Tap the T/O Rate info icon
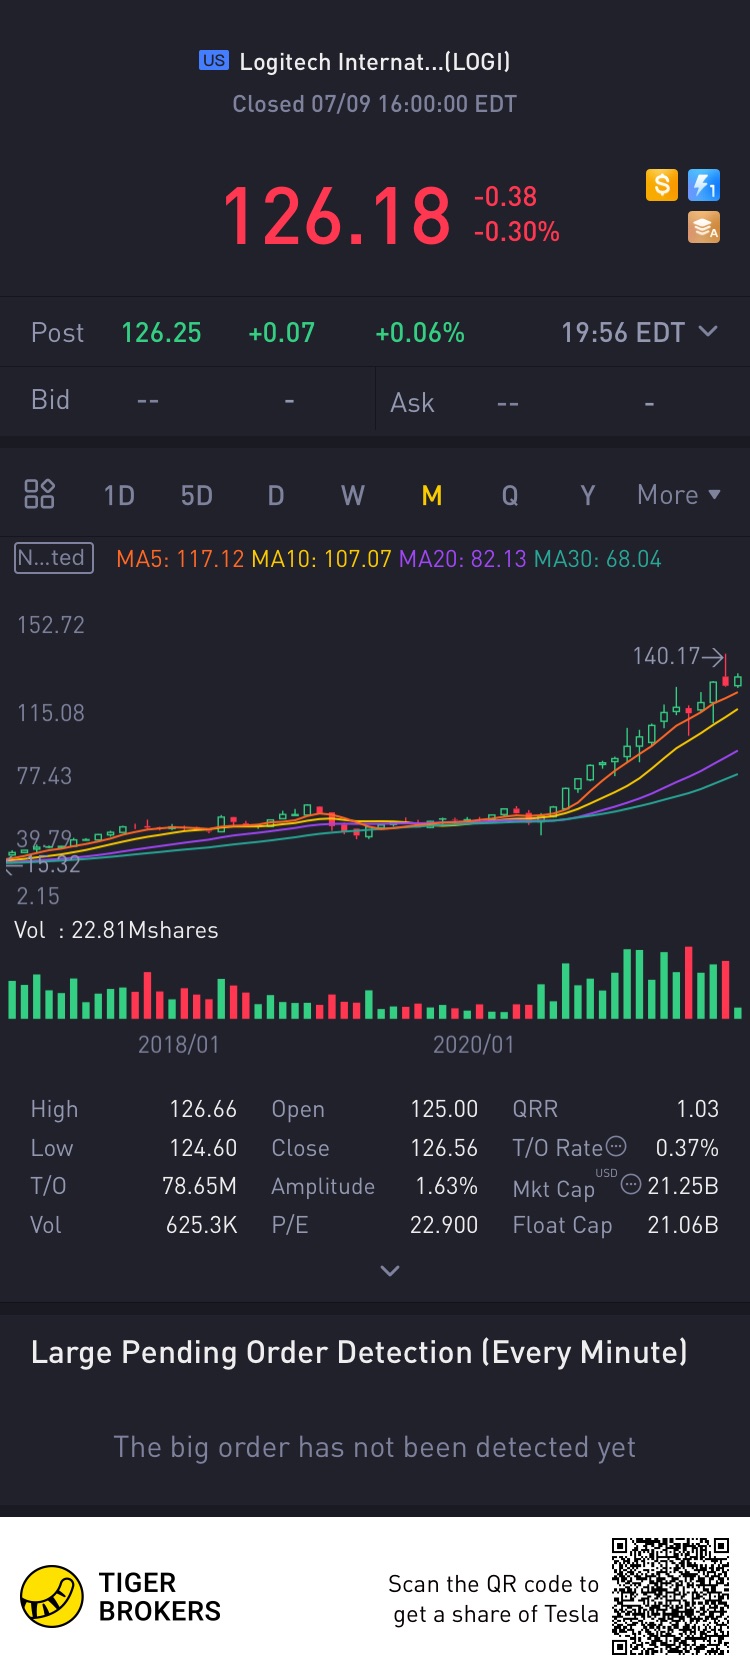 tap(617, 1146)
